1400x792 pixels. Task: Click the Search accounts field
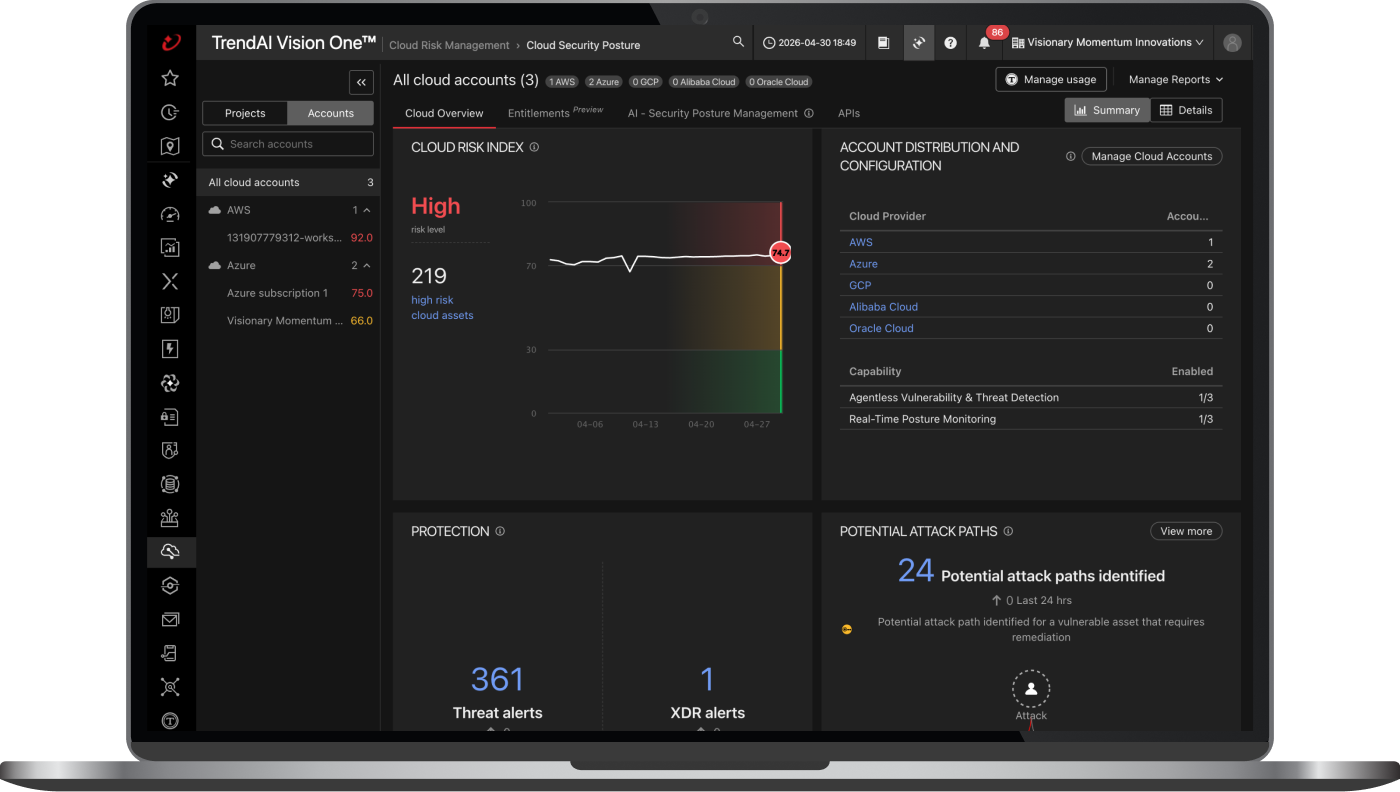pos(288,144)
